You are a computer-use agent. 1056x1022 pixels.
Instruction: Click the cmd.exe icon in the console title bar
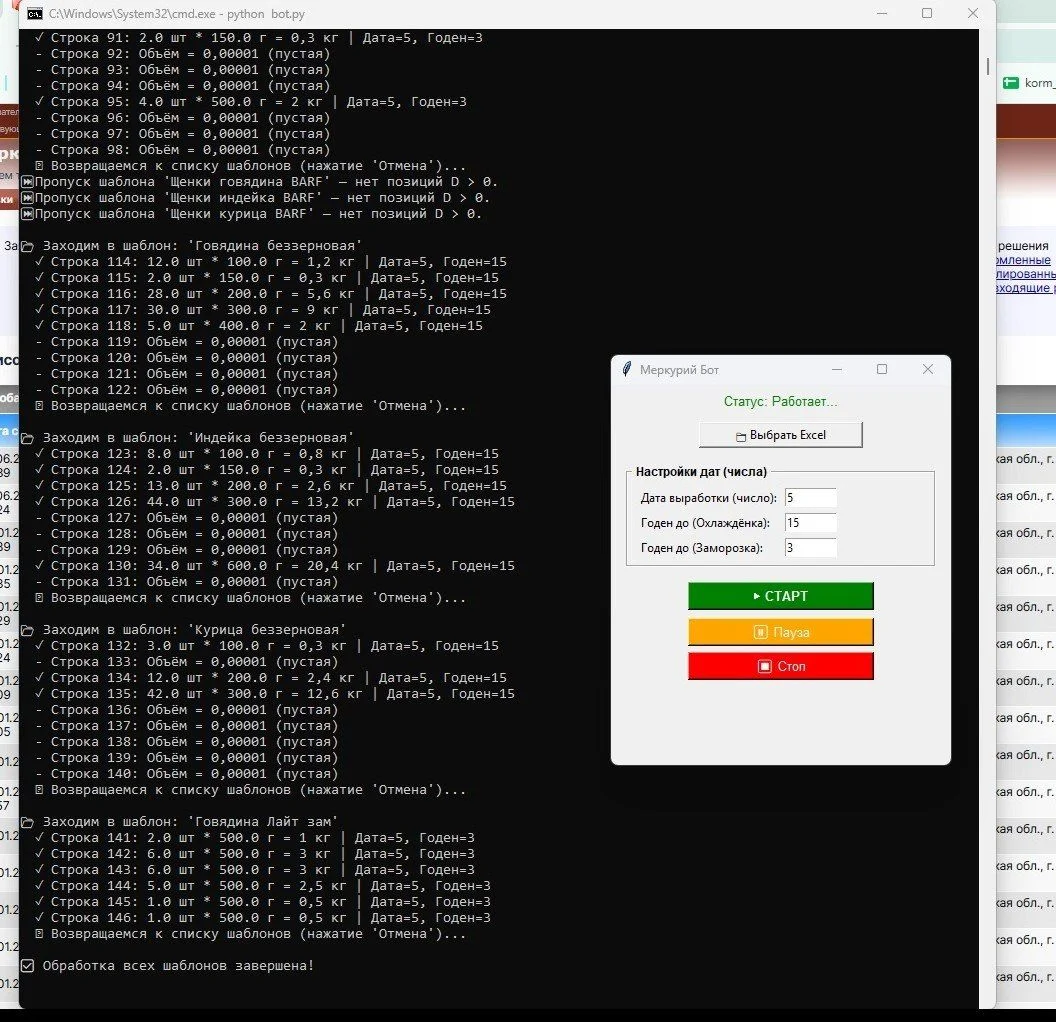pyautogui.click(x=34, y=13)
